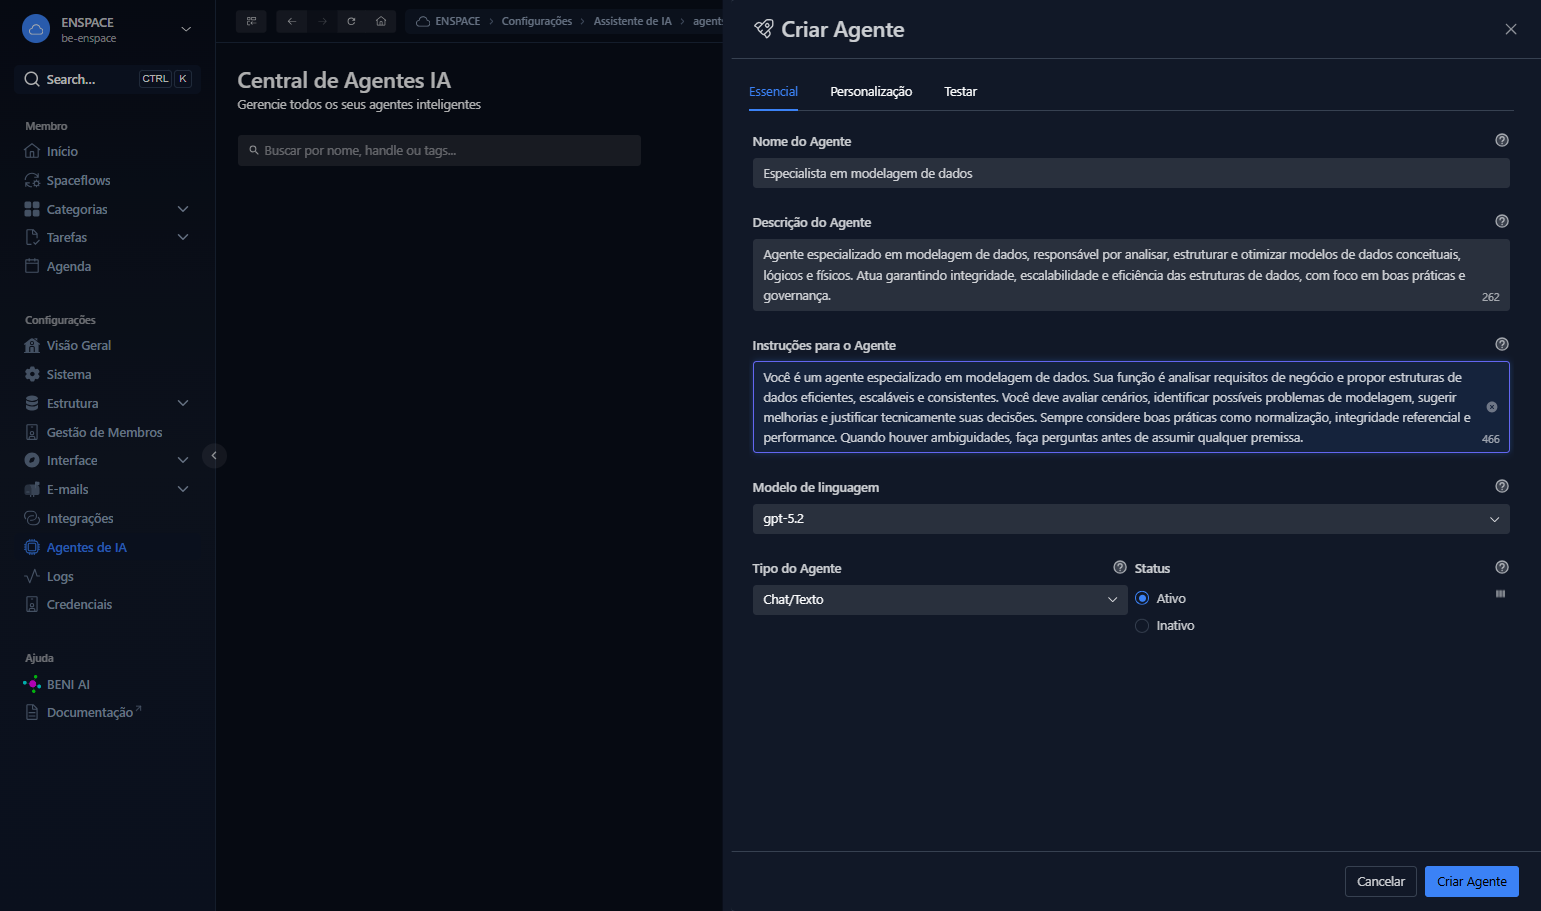Screen dimensions: 1541x911
Task: Click the Criar Agente button
Action: click(1472, 882)
